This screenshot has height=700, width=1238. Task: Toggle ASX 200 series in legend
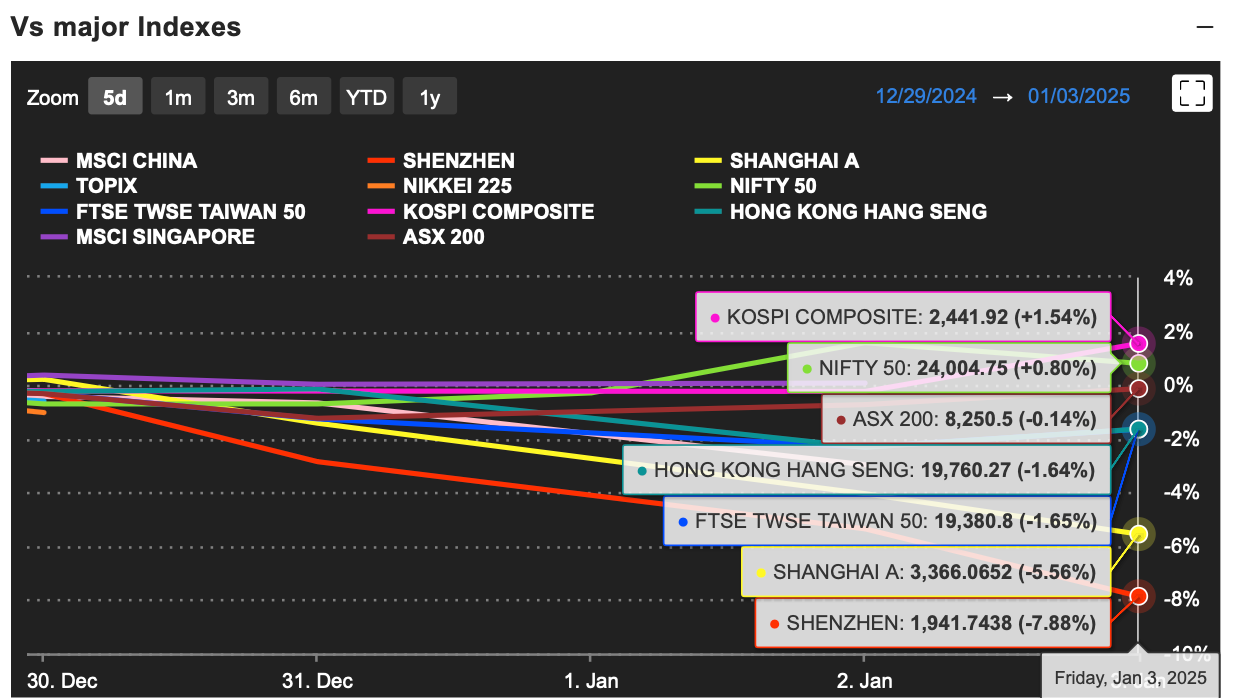[426, 237]
